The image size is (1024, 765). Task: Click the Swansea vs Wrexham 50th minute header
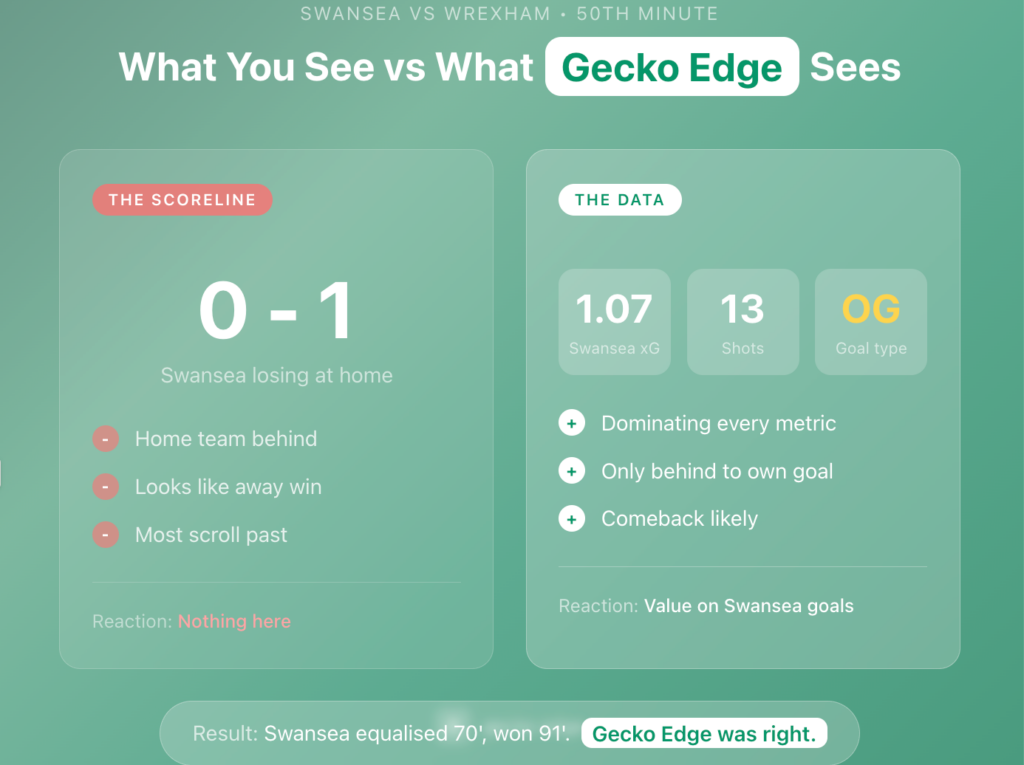click(x=510, y=14)
